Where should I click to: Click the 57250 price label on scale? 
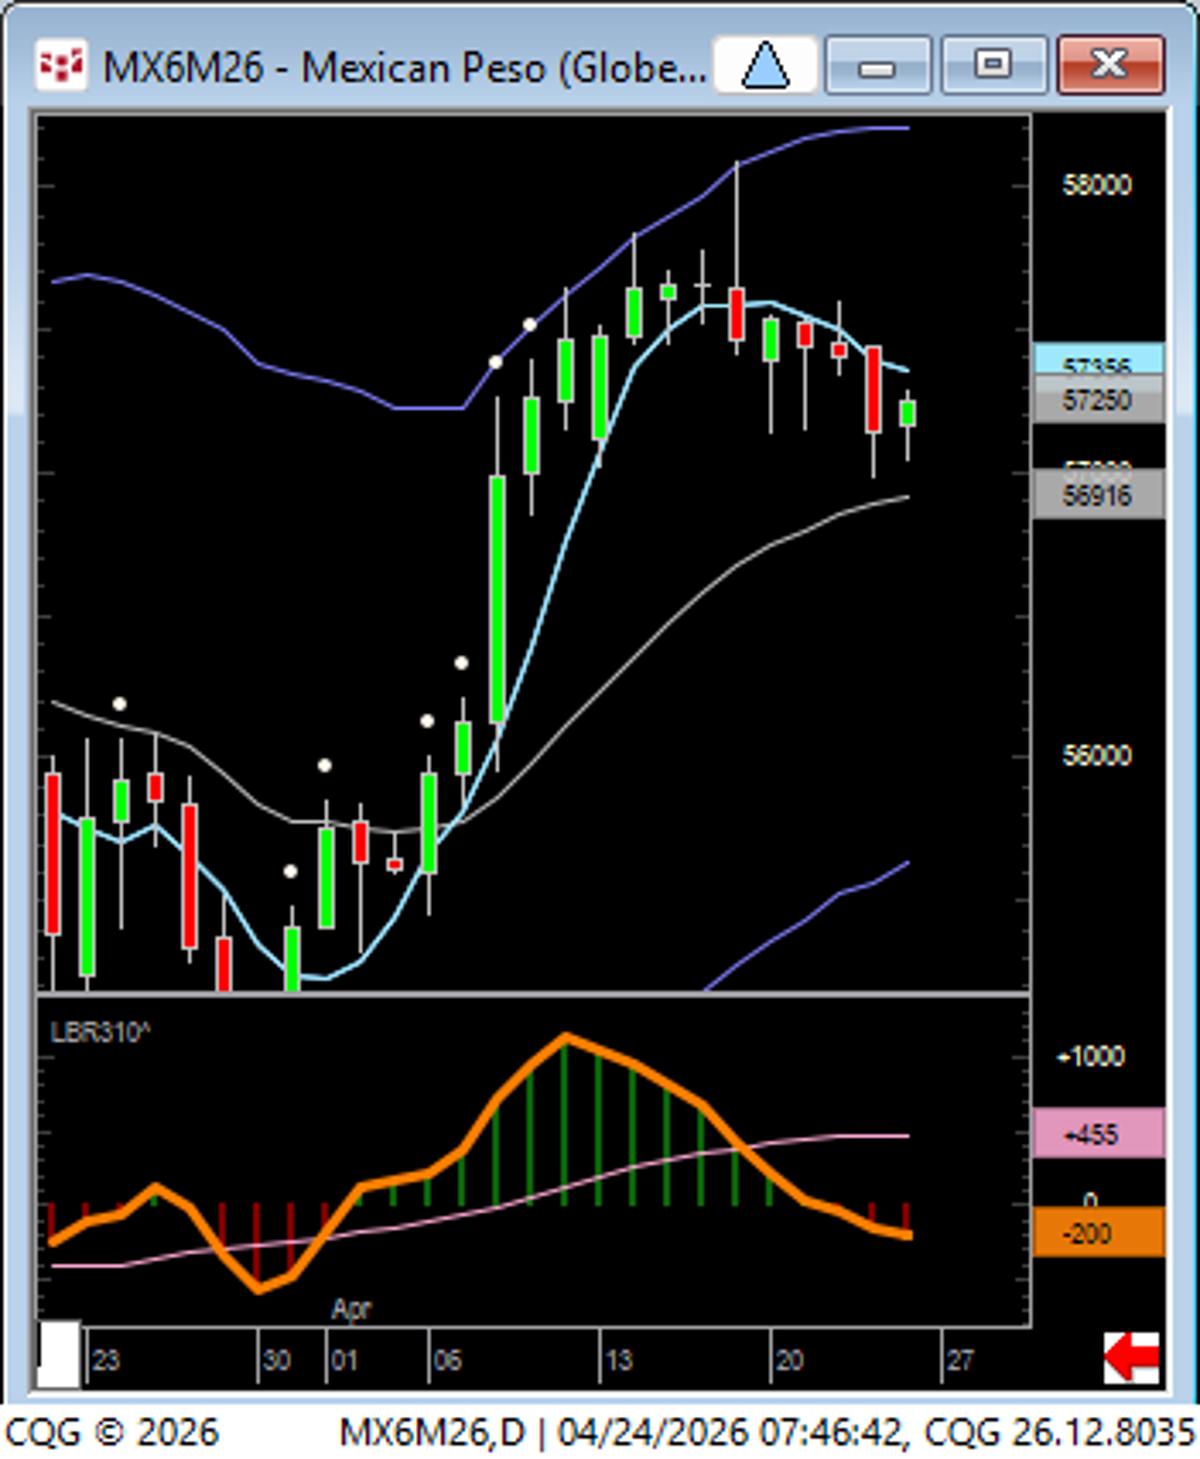pyautogui.click(x=1098, y=400)
